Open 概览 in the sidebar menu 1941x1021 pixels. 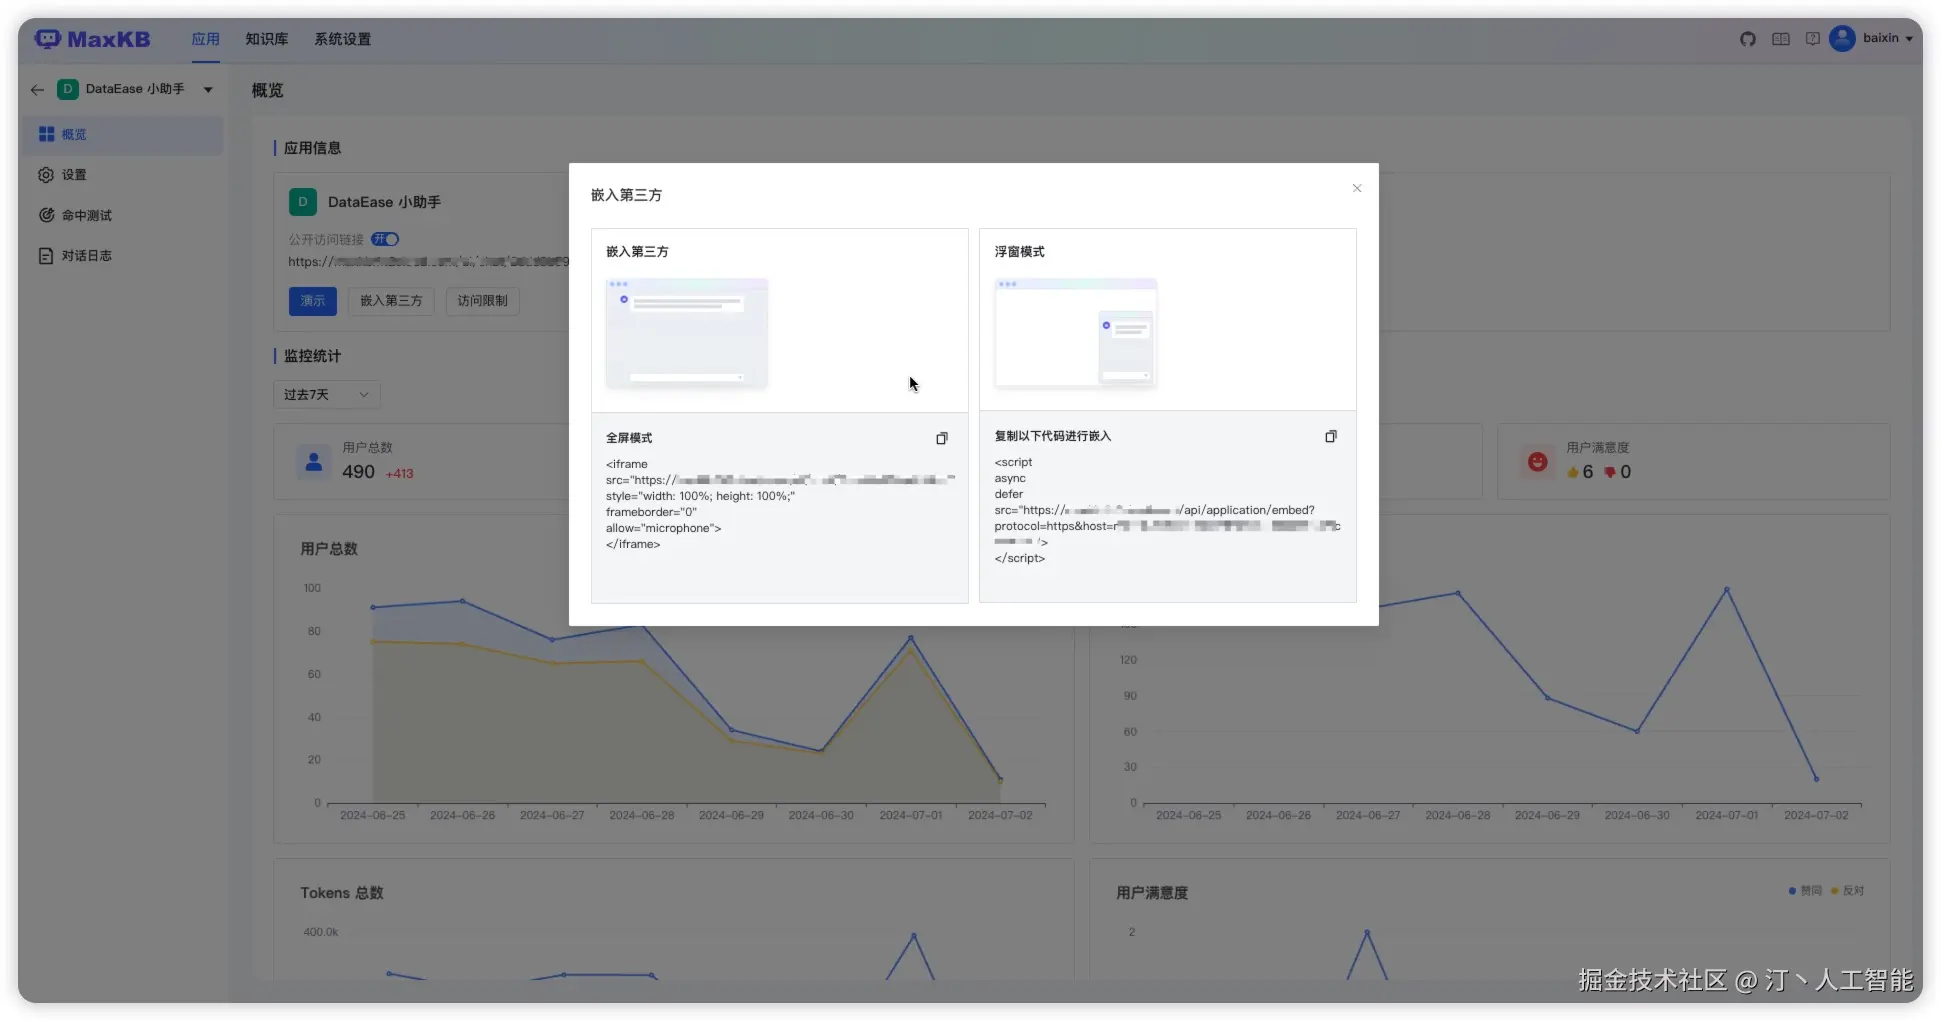point(123,134)
